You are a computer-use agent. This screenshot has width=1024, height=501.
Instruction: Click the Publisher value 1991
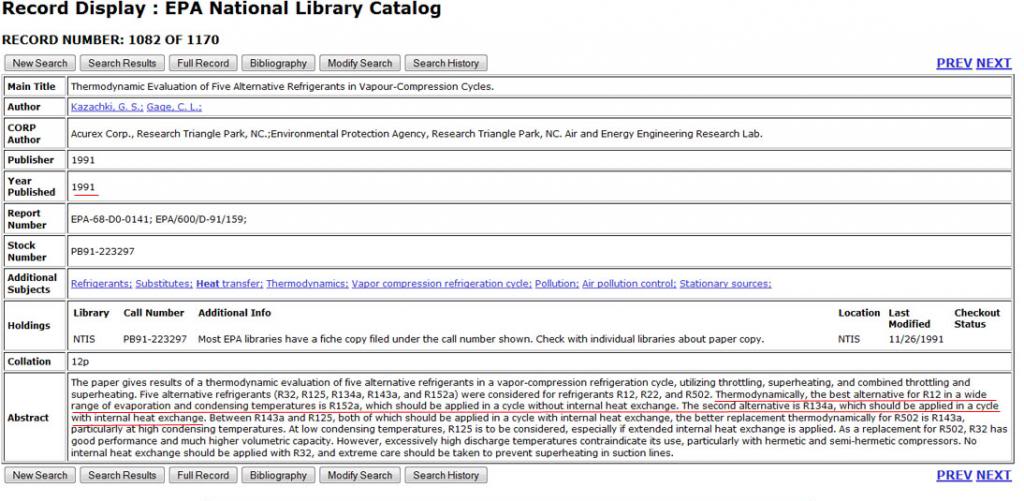click(83, 159)
